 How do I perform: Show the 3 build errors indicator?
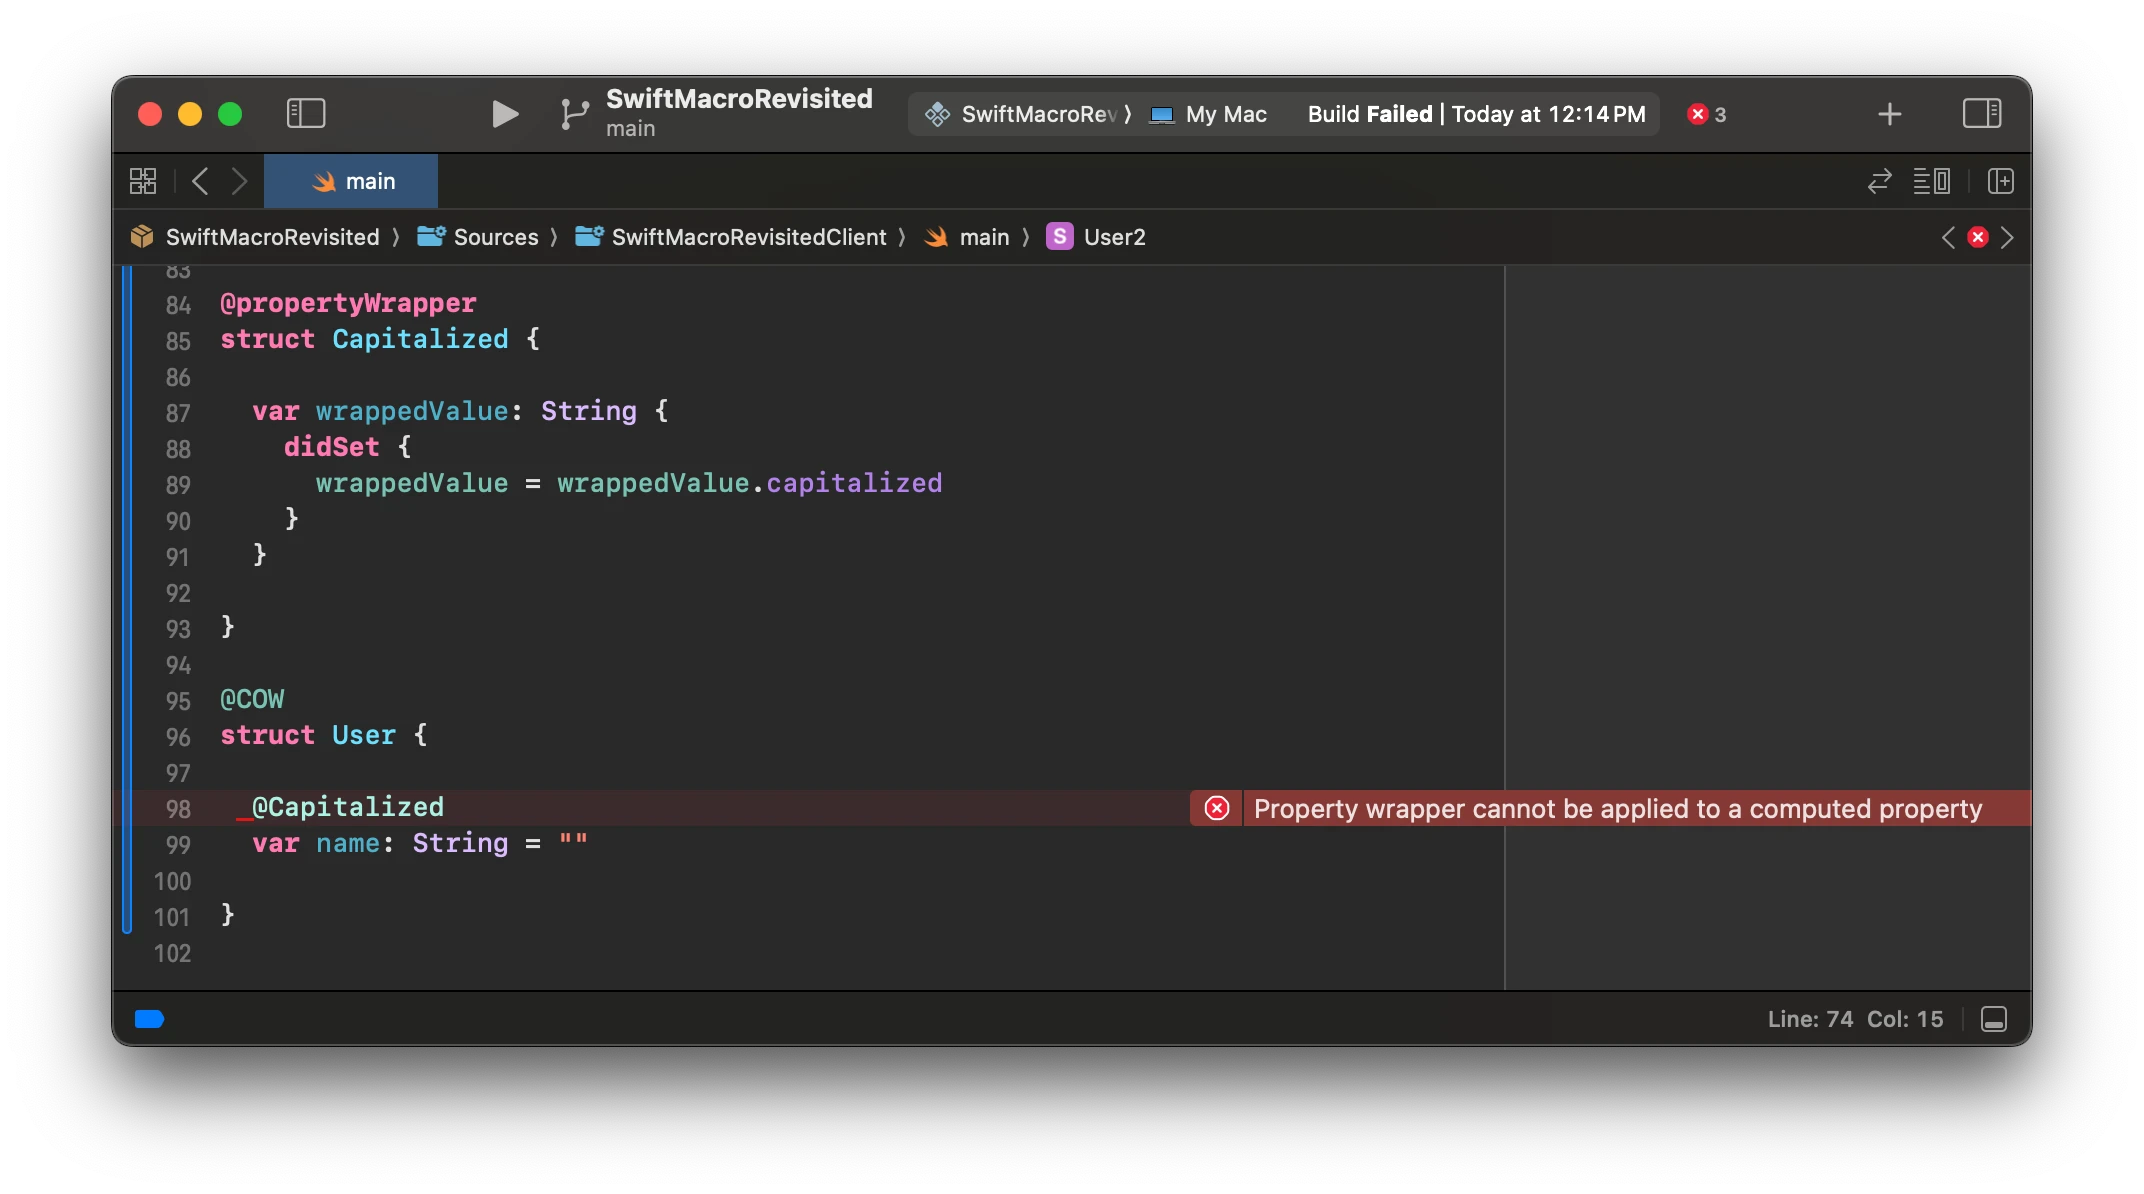[1707, 114]
